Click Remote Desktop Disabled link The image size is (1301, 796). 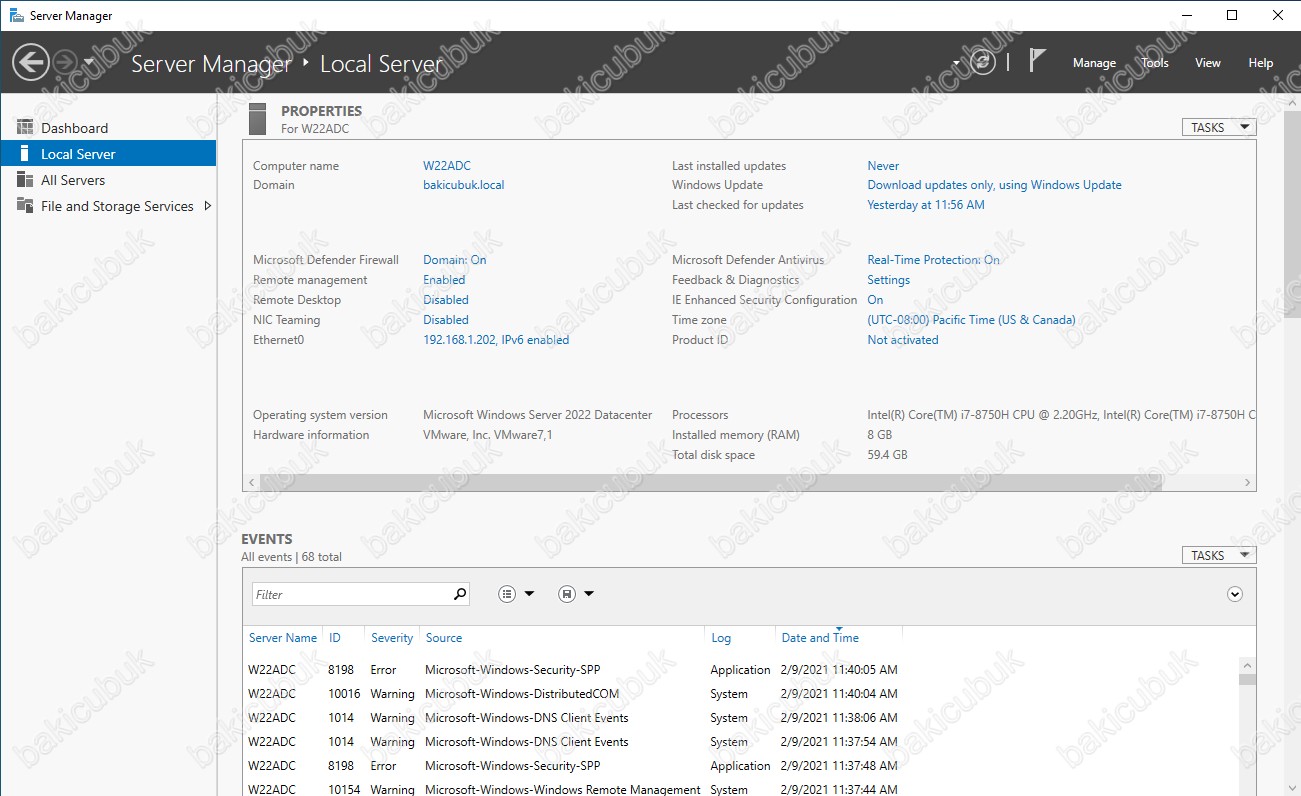(445, 300)
